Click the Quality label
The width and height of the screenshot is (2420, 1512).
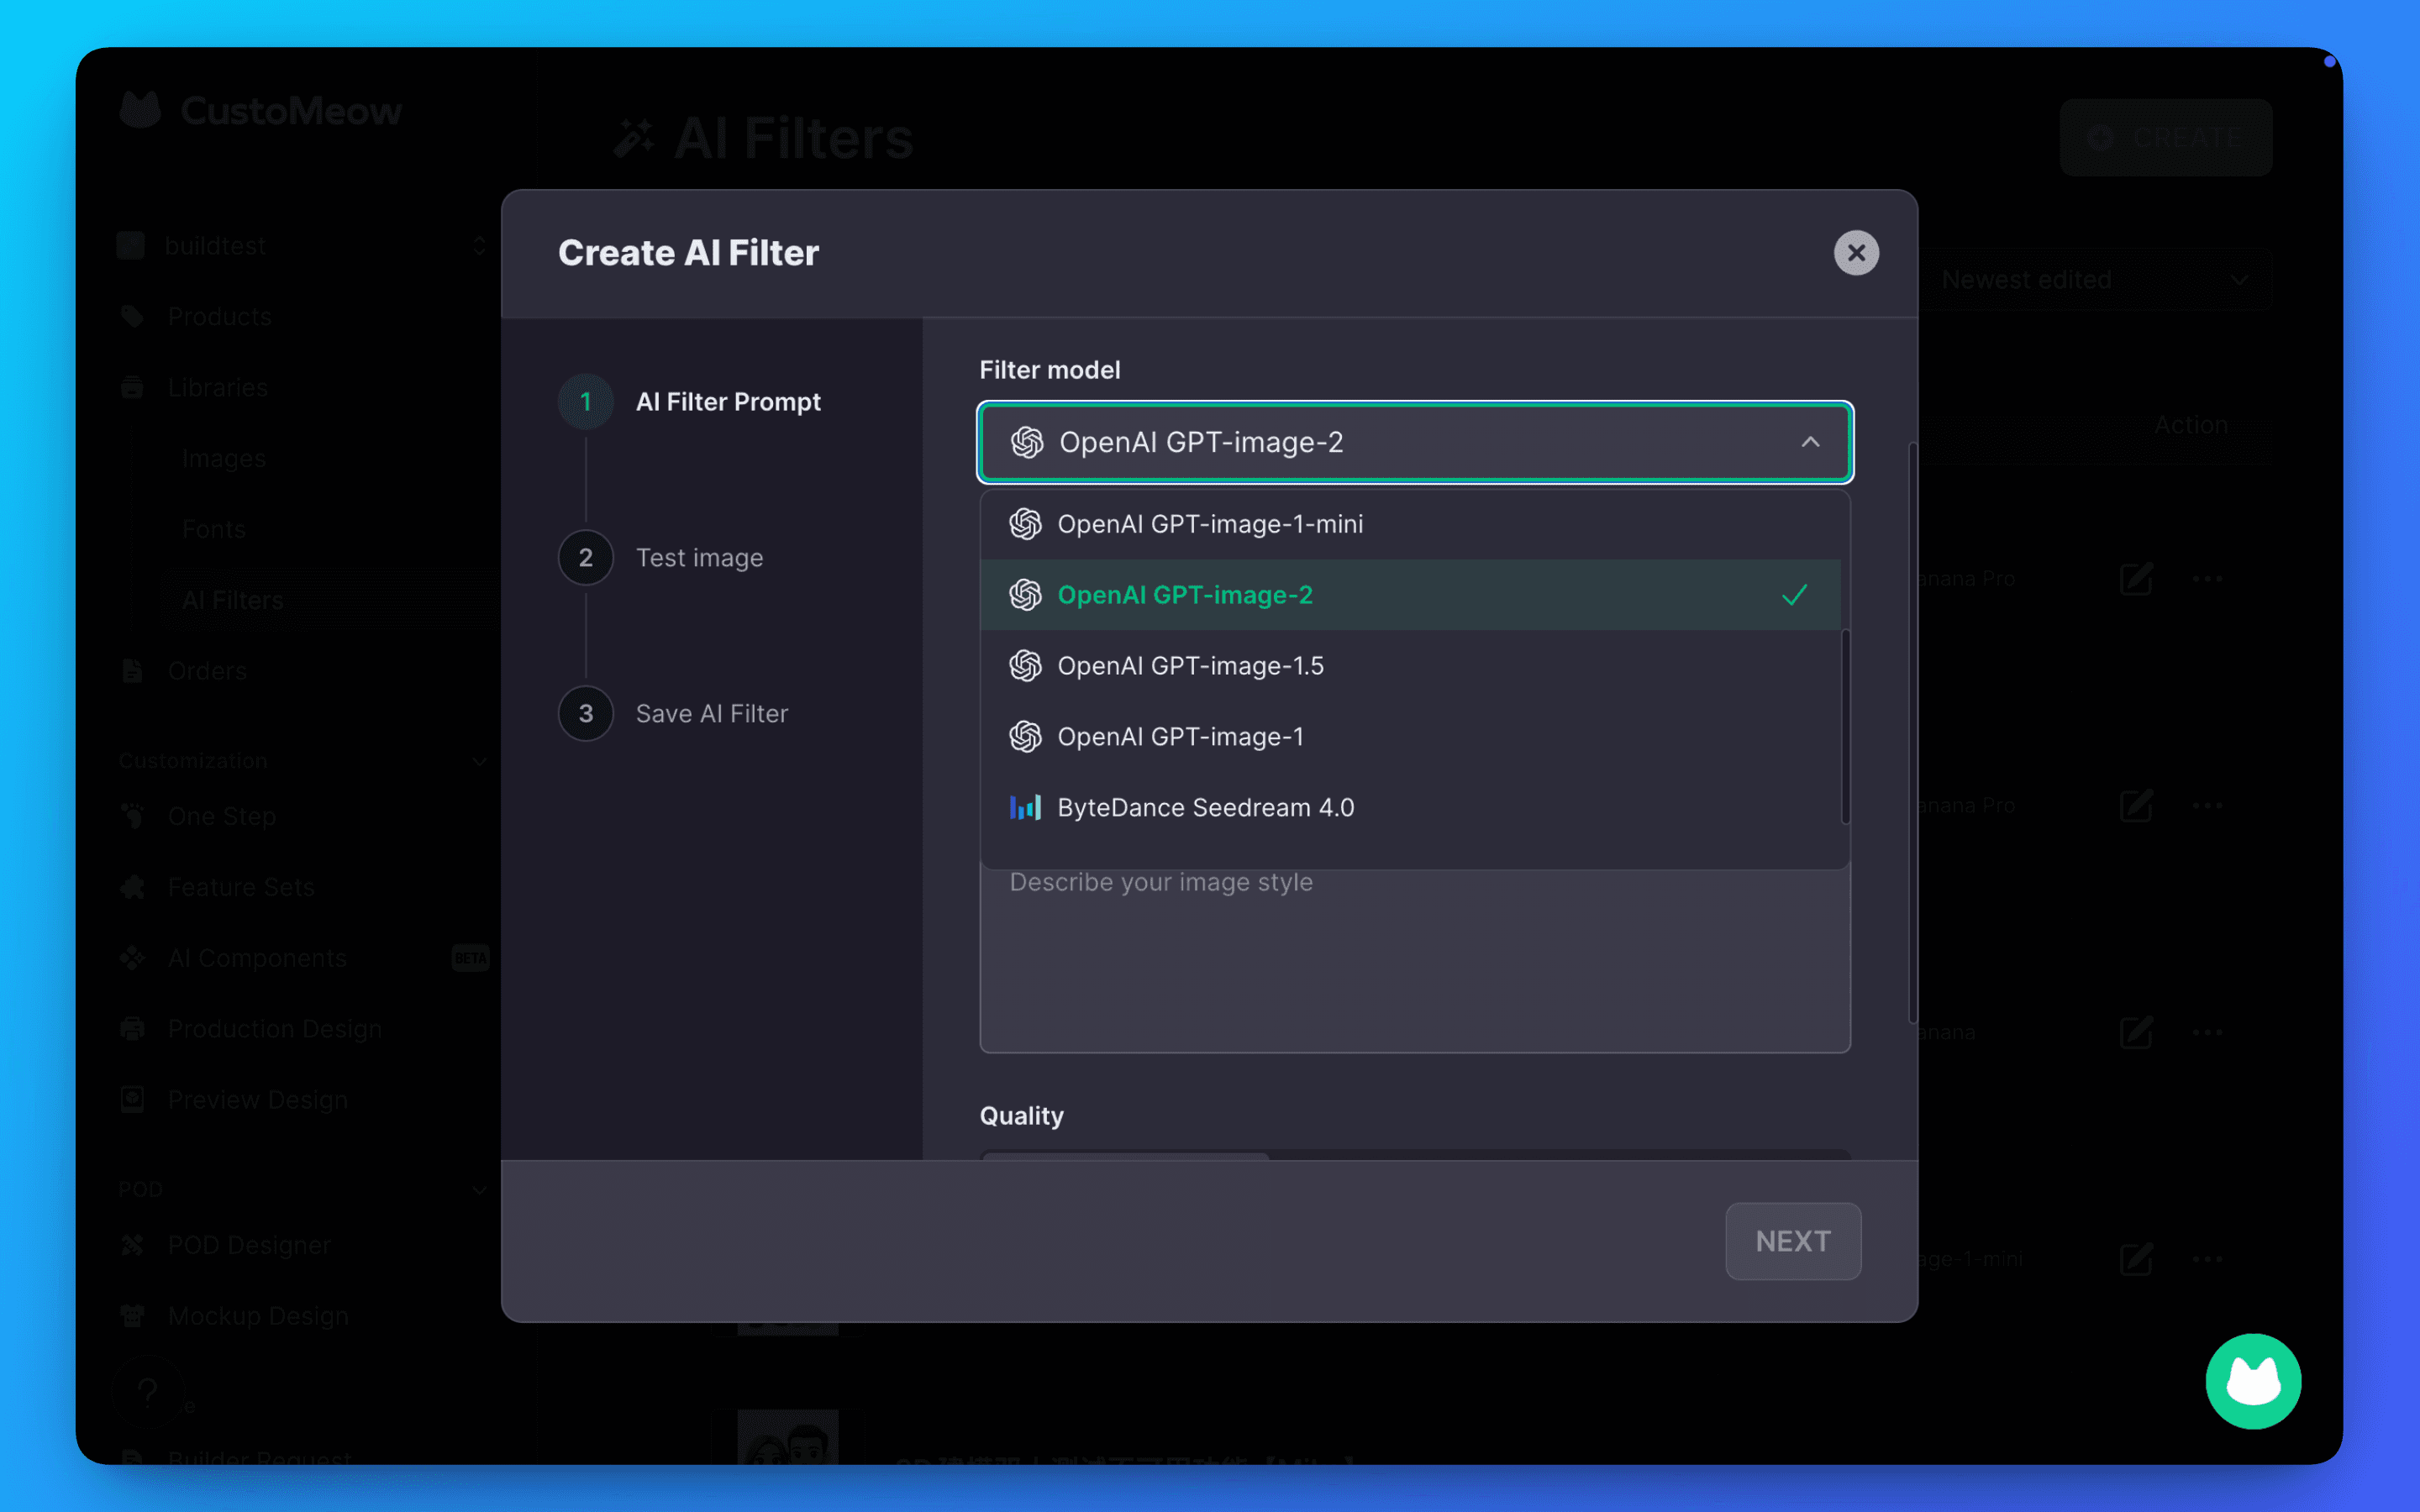coord(1022,1116)
